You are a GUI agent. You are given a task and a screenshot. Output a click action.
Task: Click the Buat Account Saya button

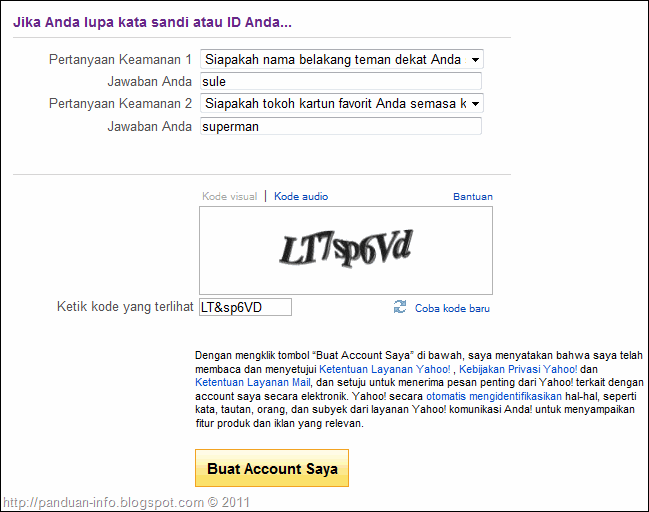[272, 468]
